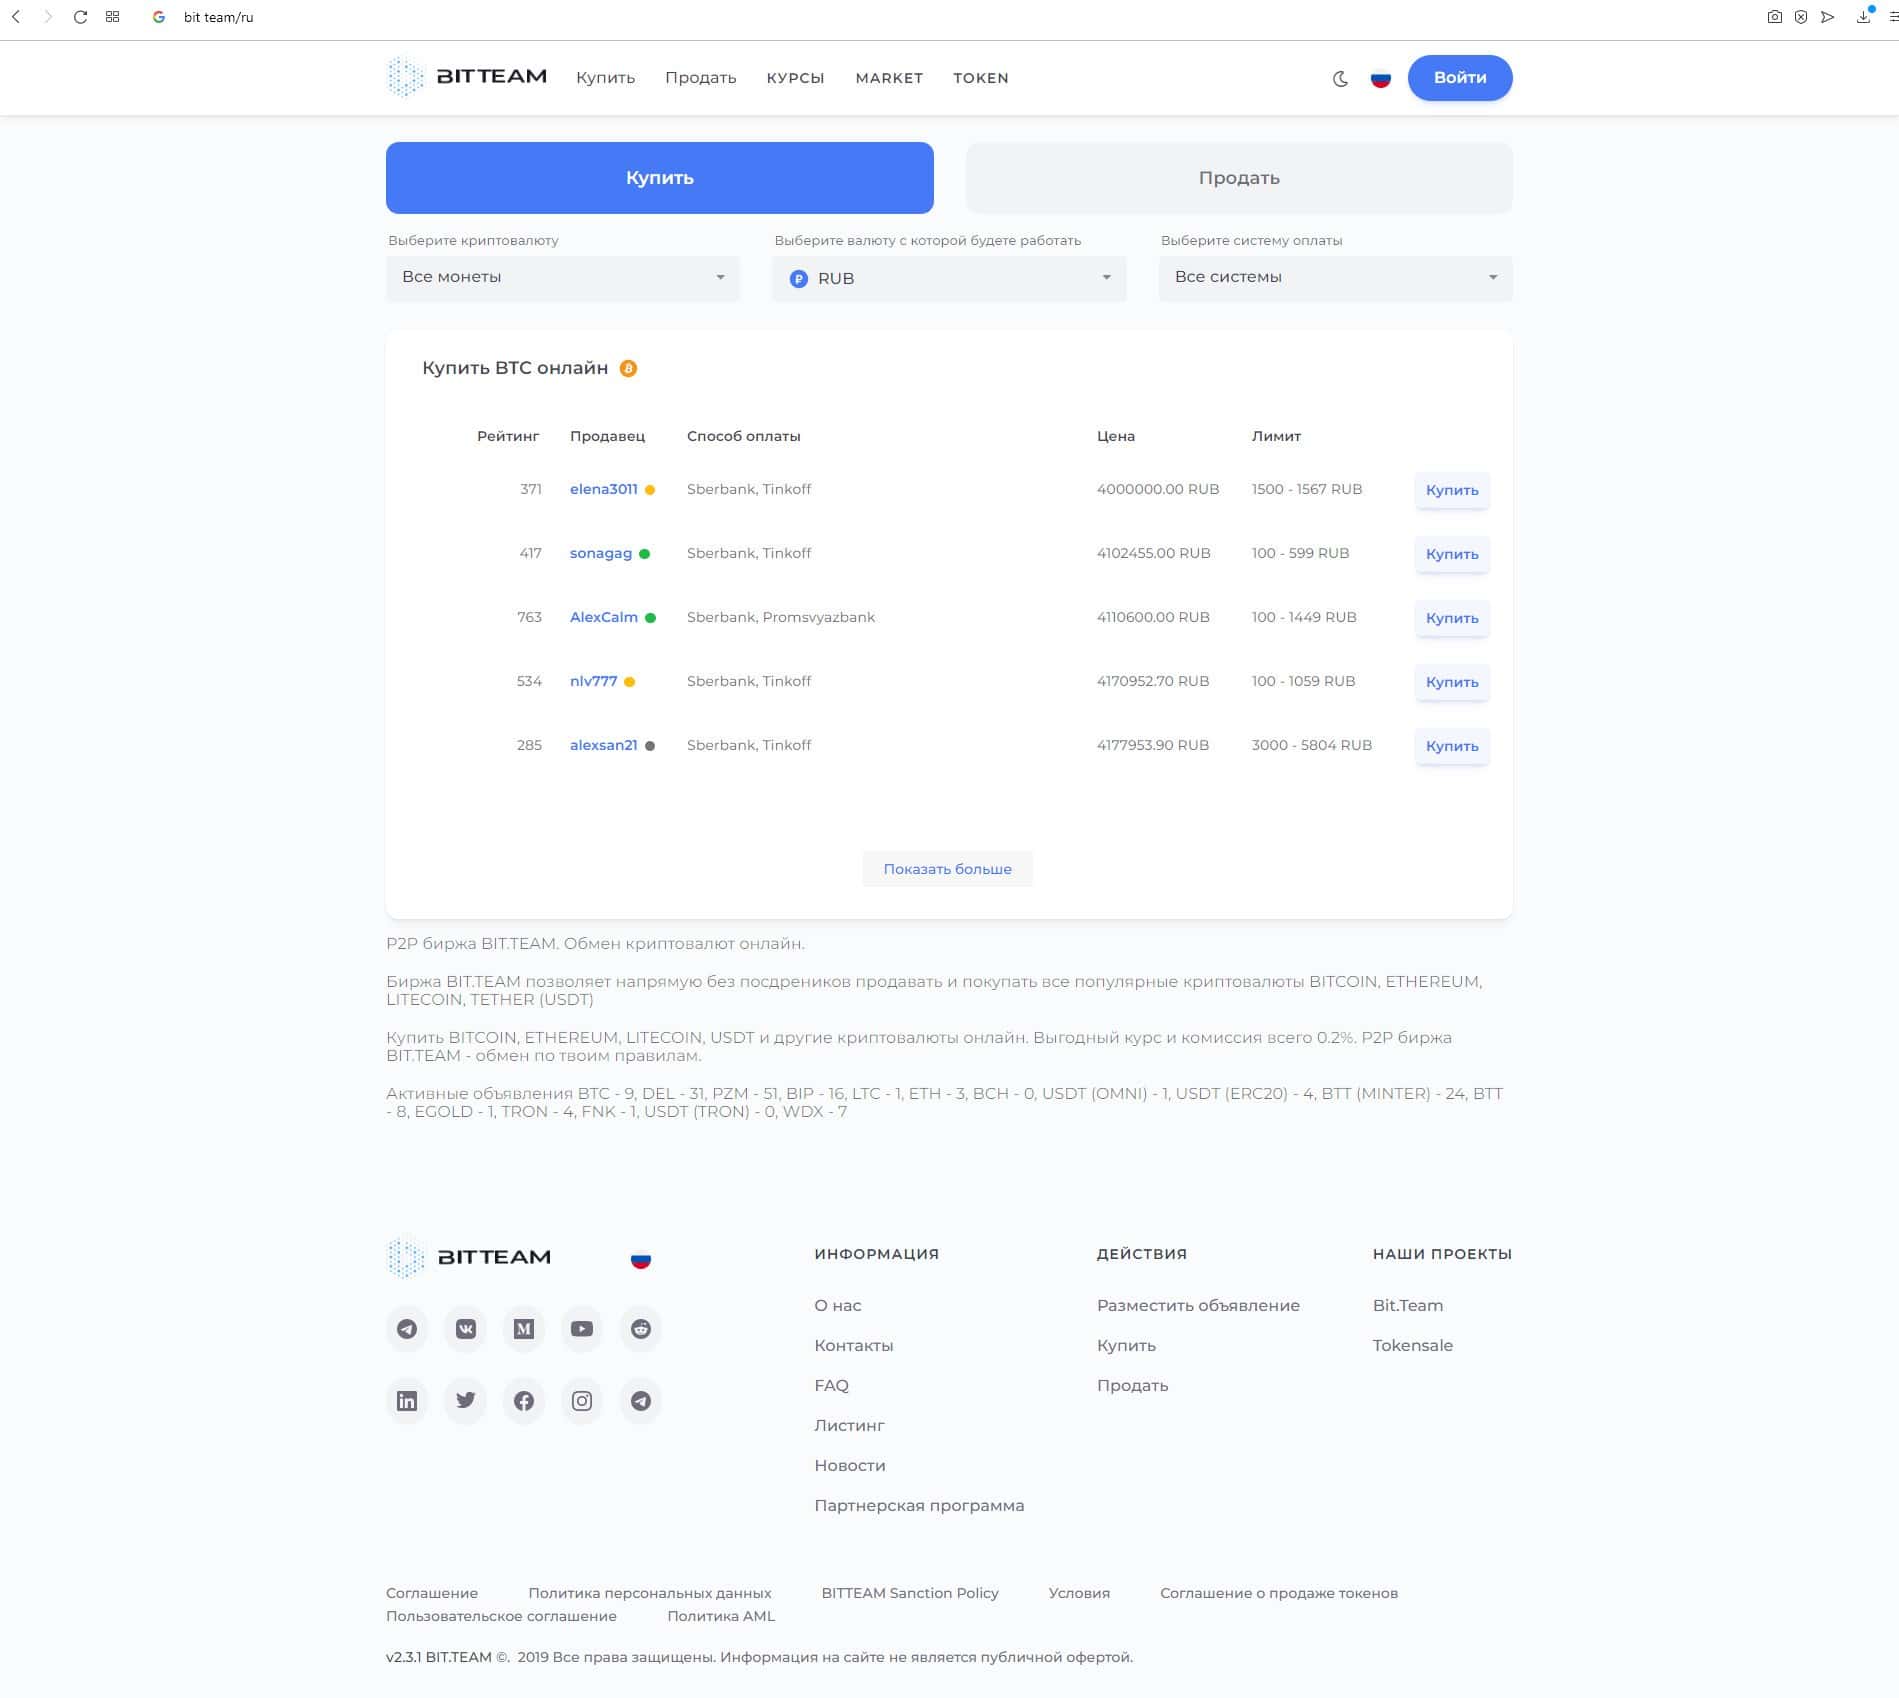Screen dimensions: 1899x1698
Task: Click Купить in the AlexCalm row
Action: pyautogui.click(x=1452, y=618)
